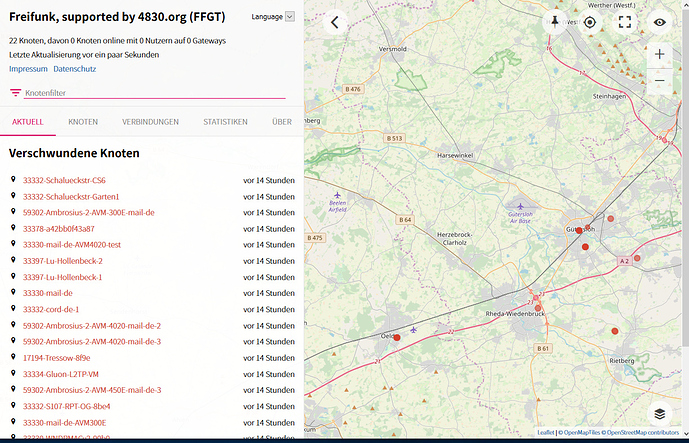Click location pin beside 33332-cord-de-1
The height and width of the screenshot is (443, 689).
(13, 309)
